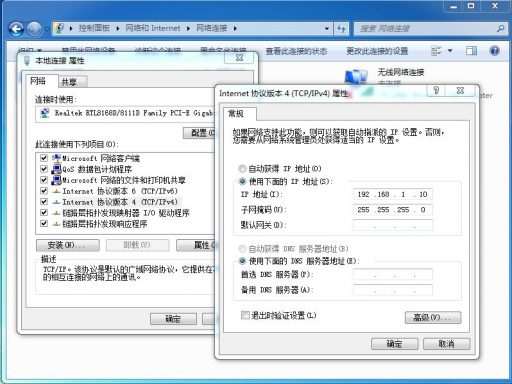Toggle Microsoft 网络的文件和打印机共享 checkbox
The image size is (512, 384).
point(44,180)
